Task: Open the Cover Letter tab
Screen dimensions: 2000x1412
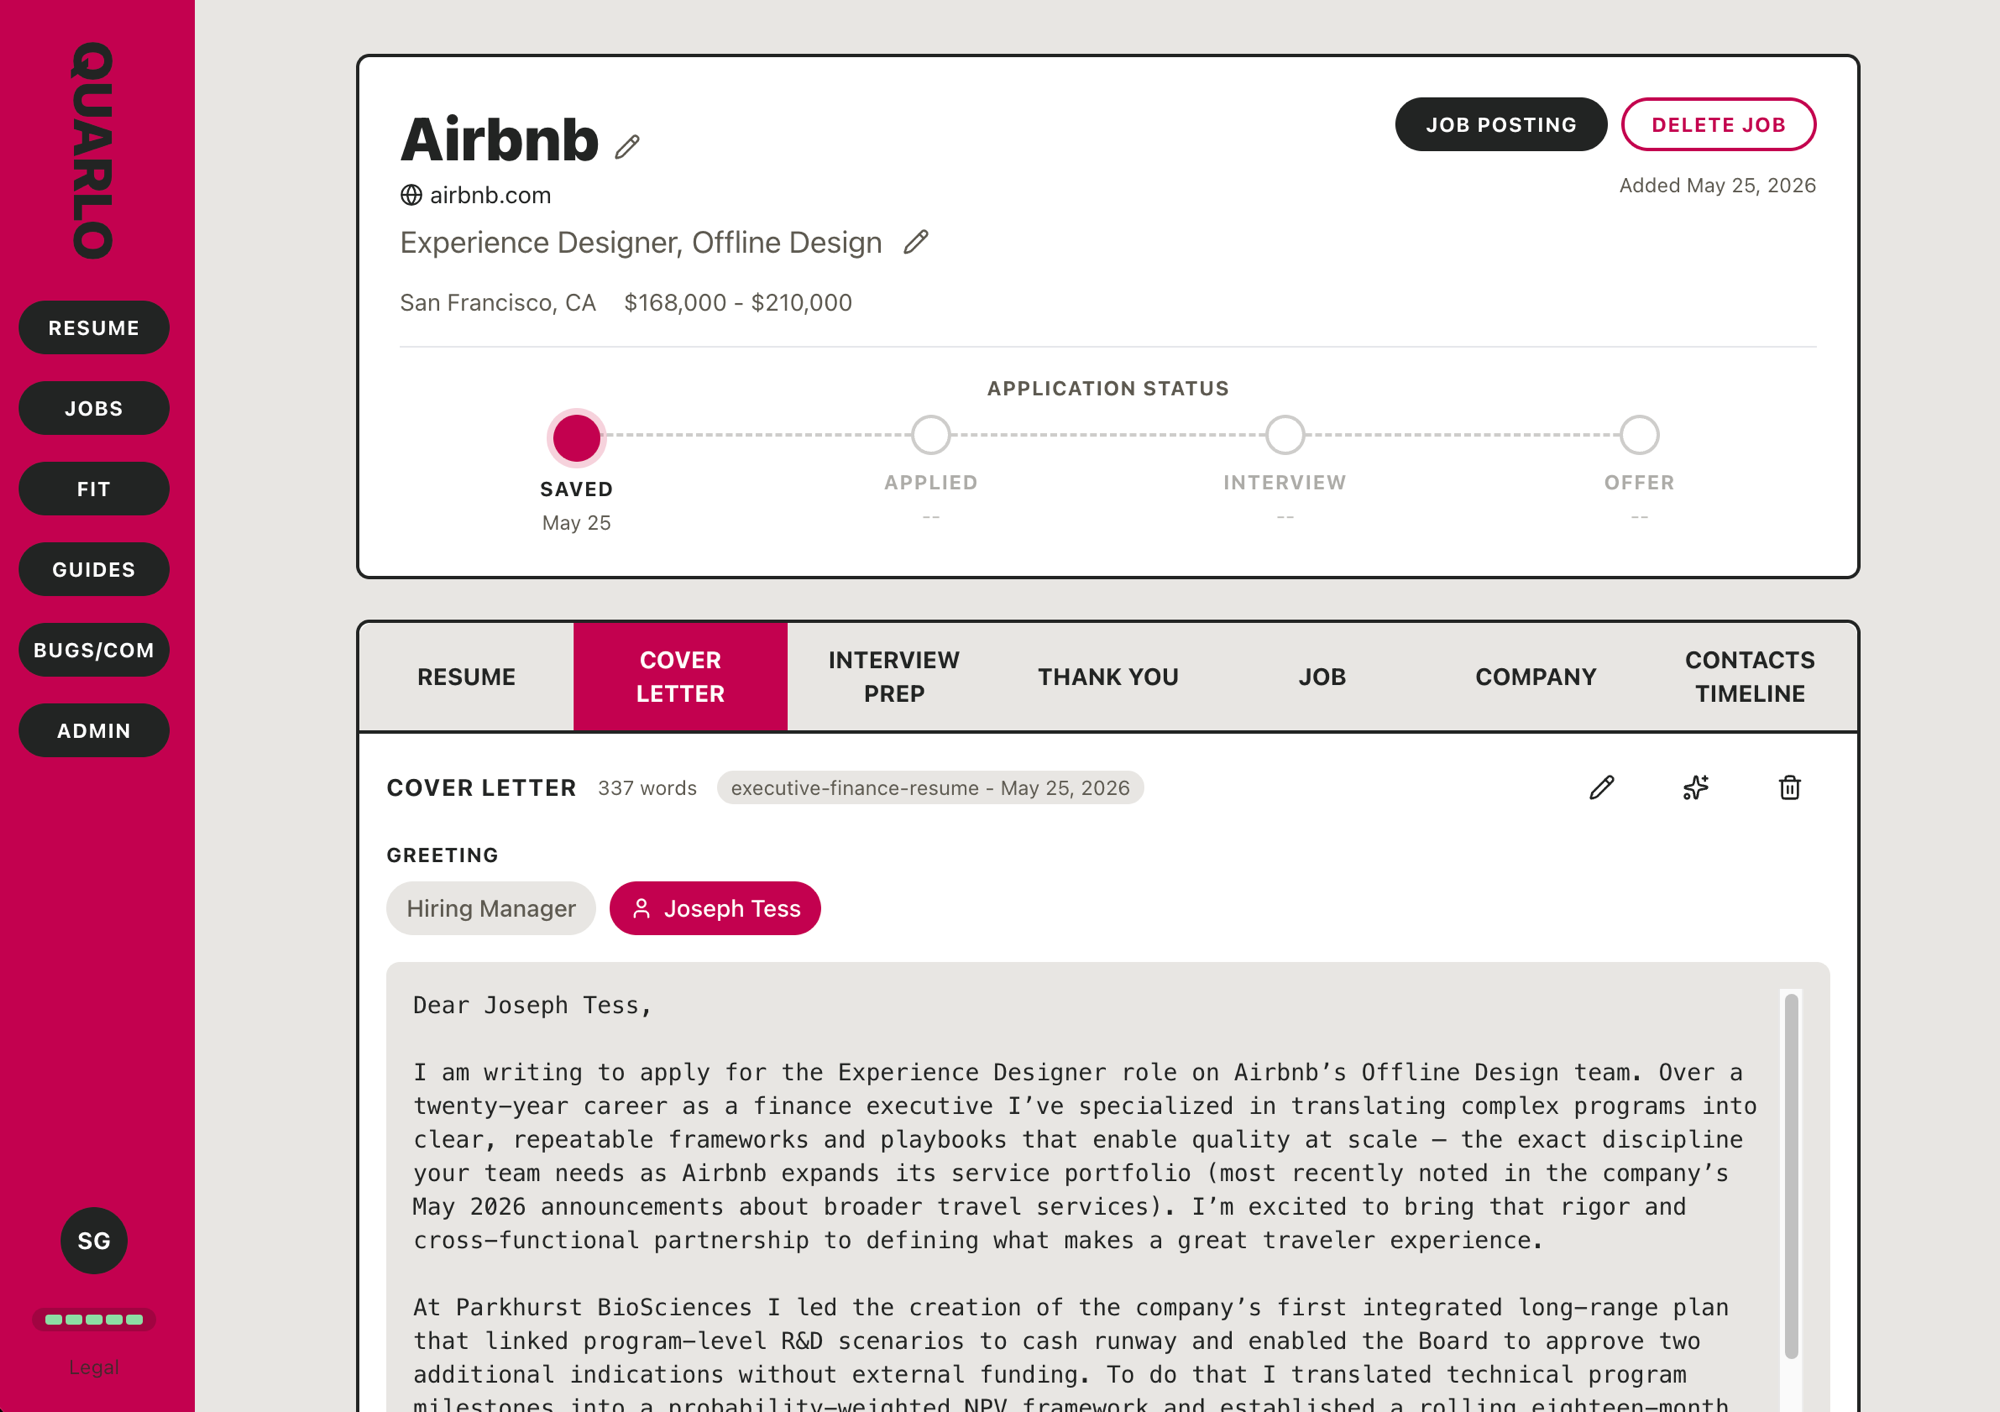Action: [680, 677]
